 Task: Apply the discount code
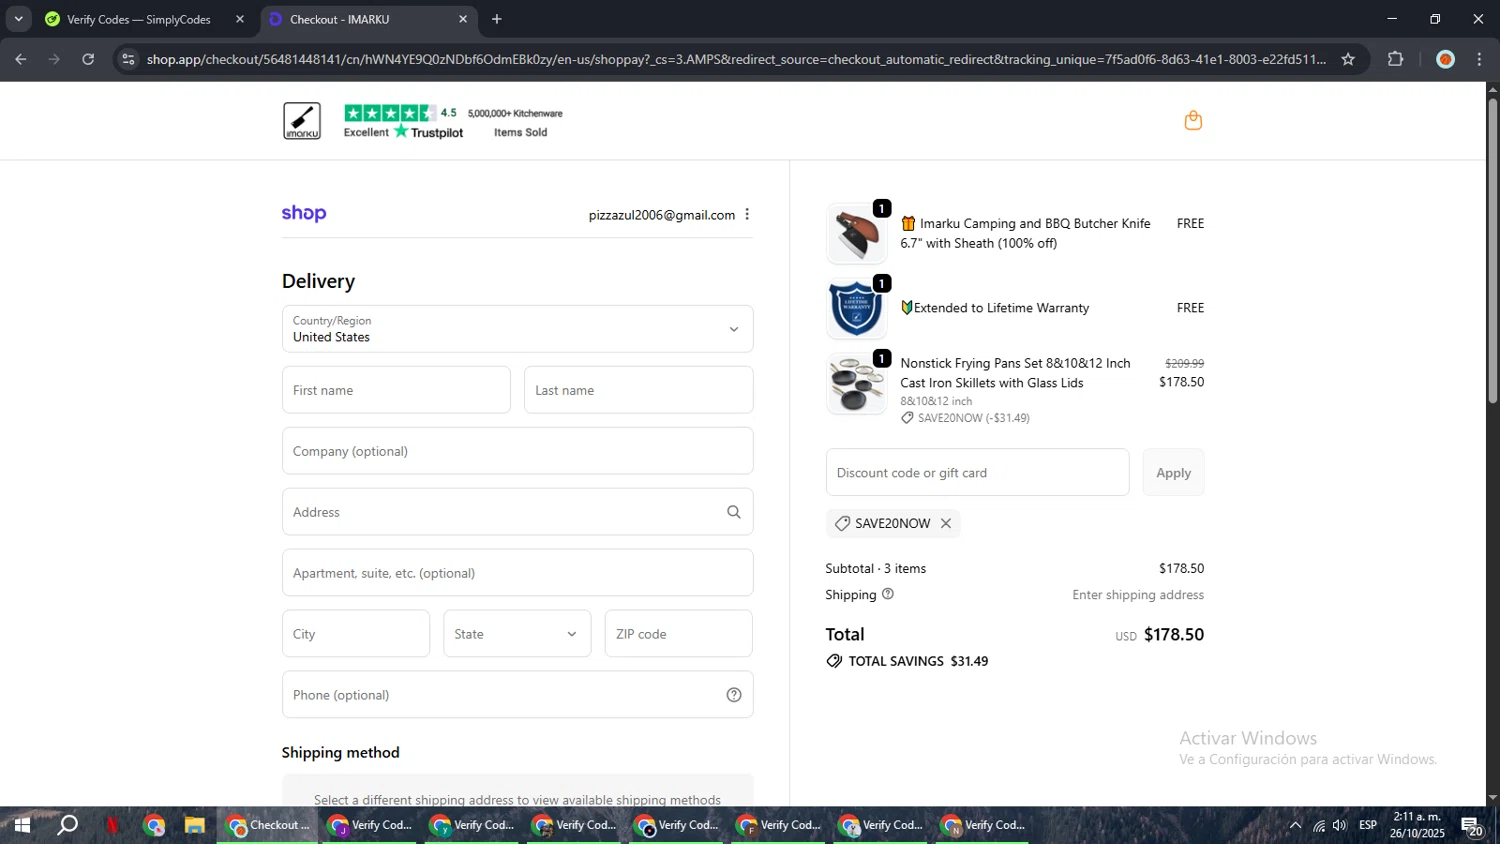pyautogui.click(x=1173, y=472)
